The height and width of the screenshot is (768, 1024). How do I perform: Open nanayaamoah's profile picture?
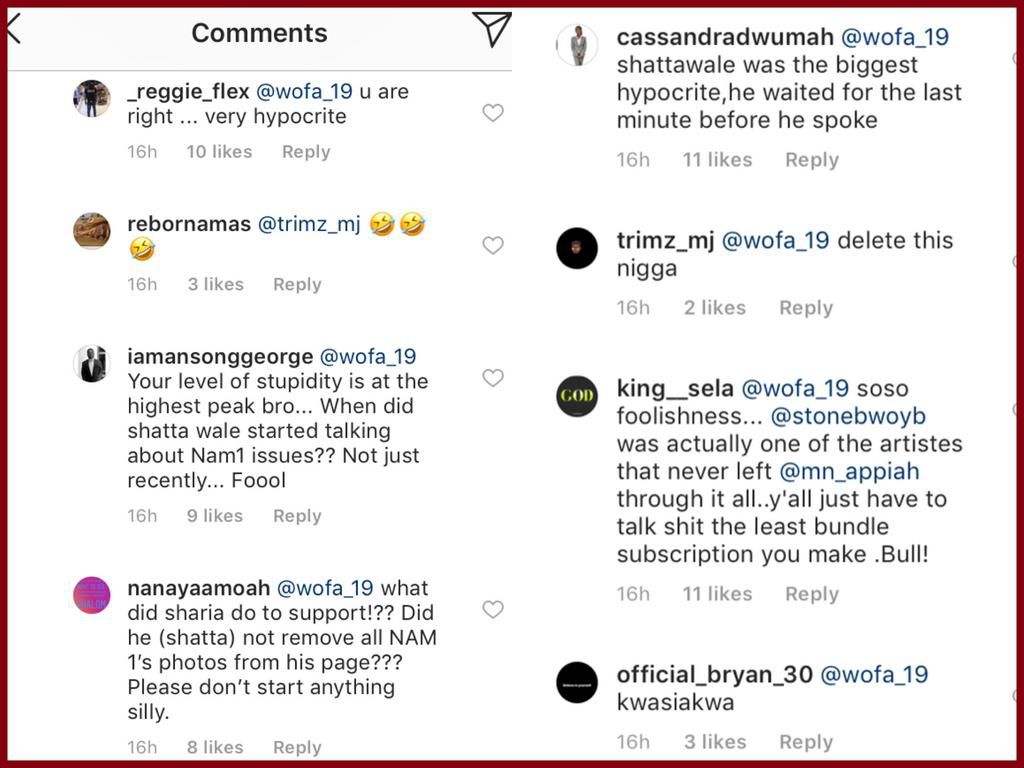(x=91, y=596)
